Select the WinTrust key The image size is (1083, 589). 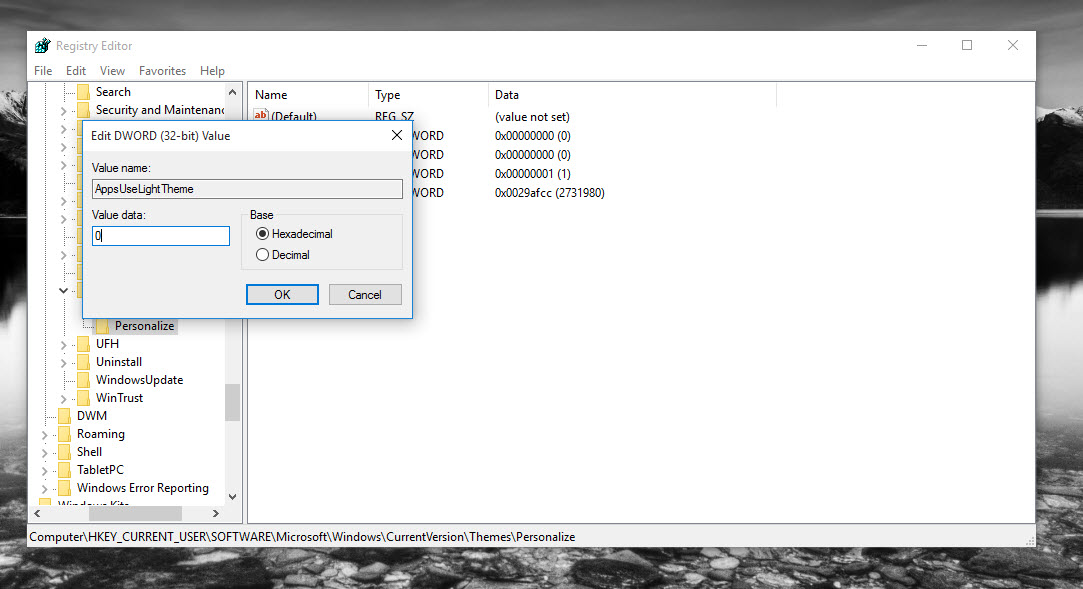click(119, 398)
